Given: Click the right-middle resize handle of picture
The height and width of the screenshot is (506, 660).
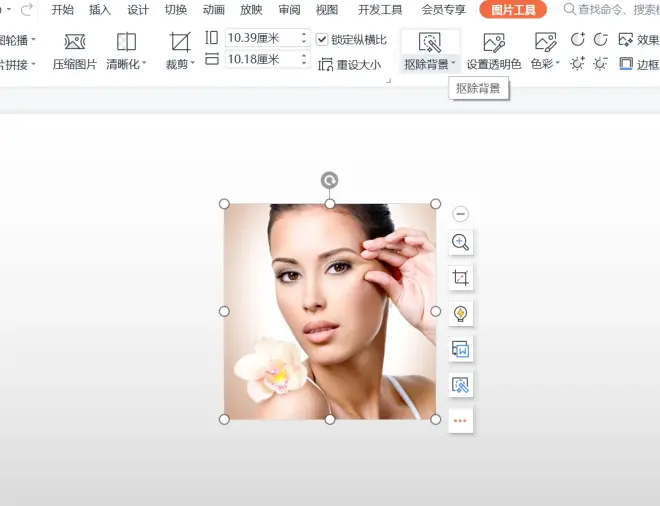Looking at the screenshot, I should 436,312.
